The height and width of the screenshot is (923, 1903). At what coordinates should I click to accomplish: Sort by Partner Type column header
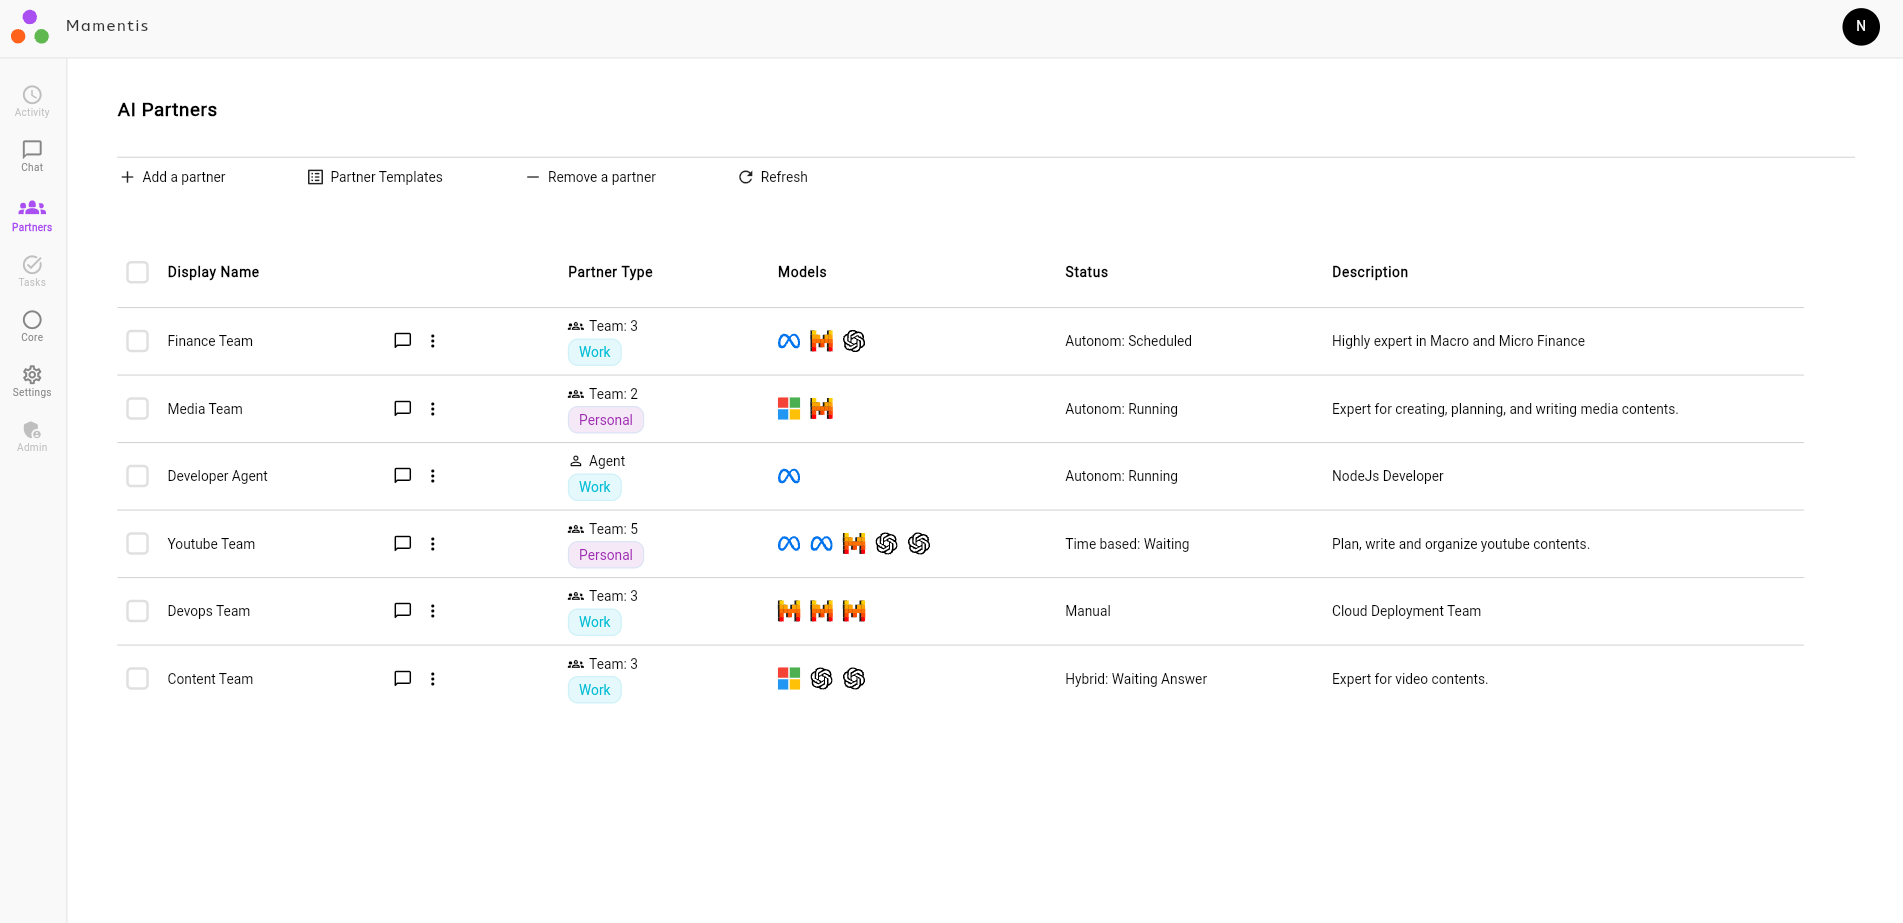click(610, 272)
